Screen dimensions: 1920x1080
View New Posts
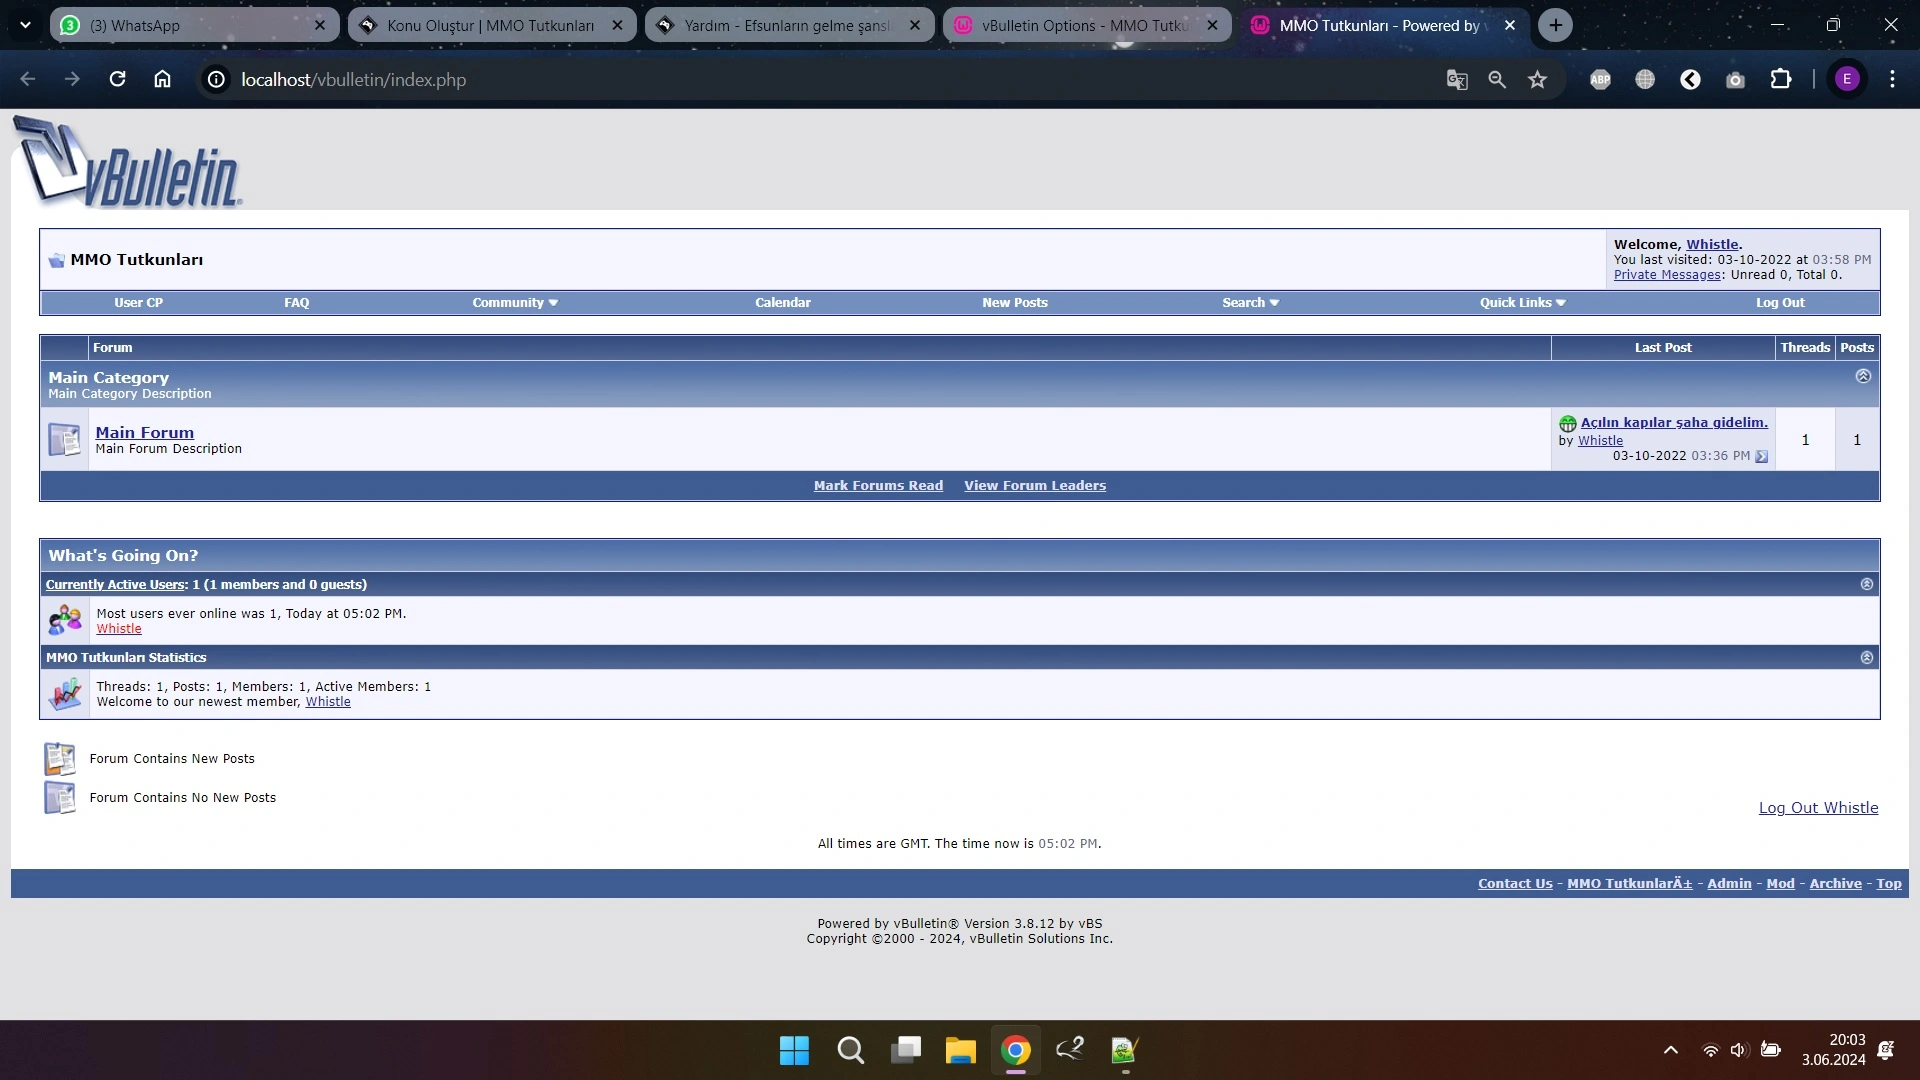[x=1015, y=302]
